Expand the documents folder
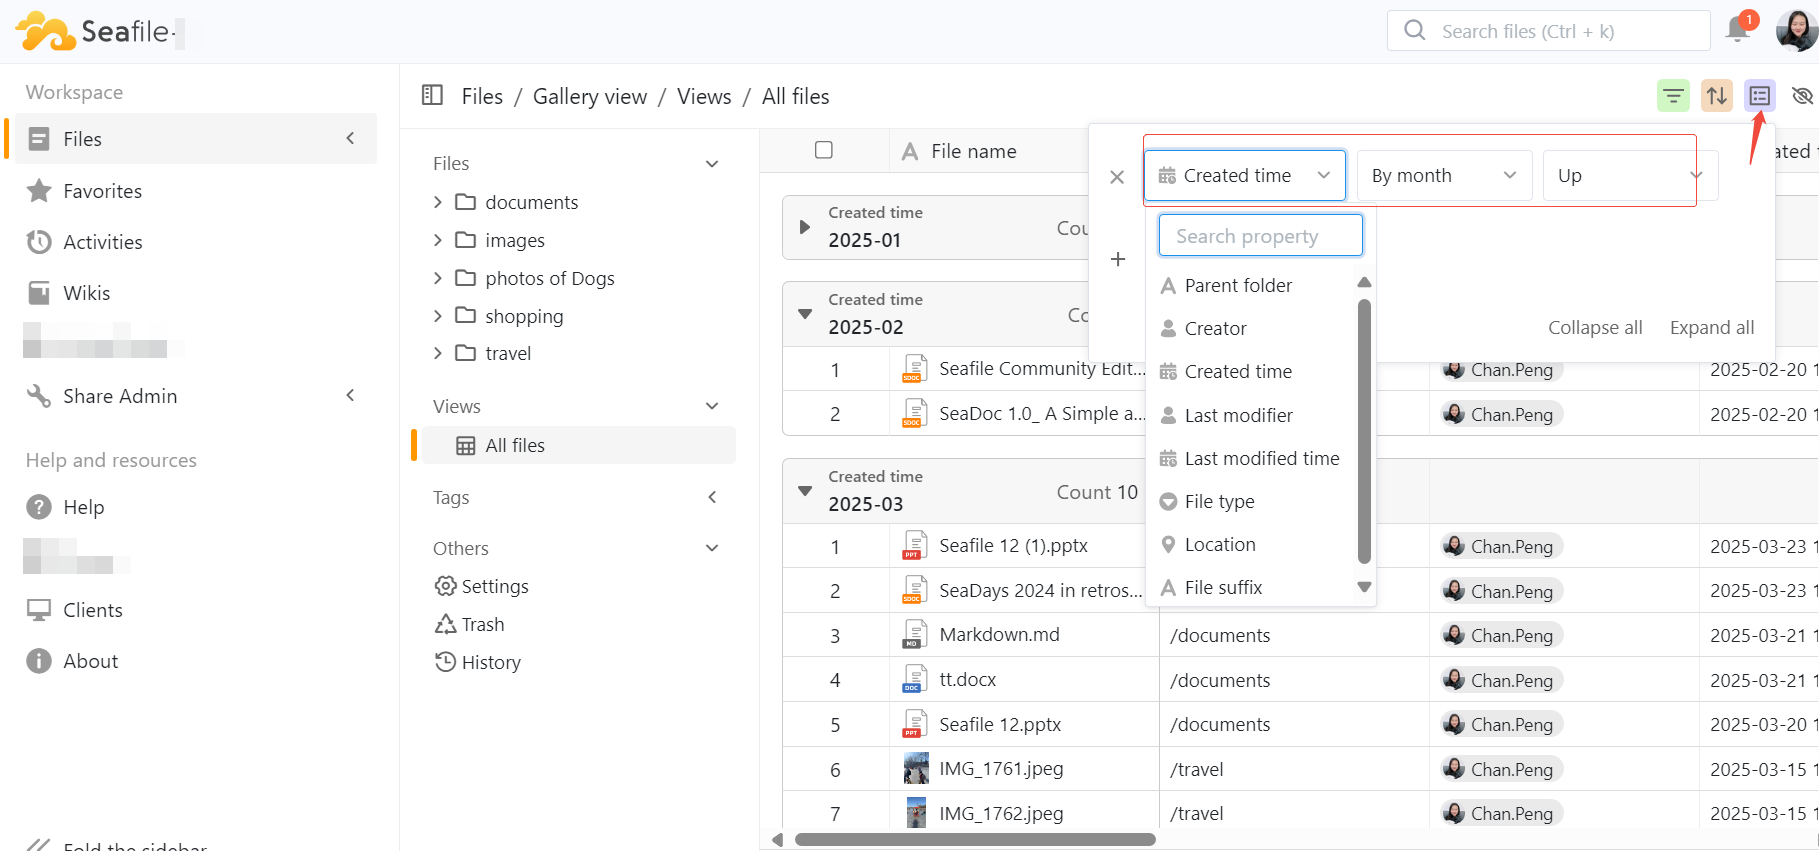Viewport: 1819px width, 851px height. 438,202
